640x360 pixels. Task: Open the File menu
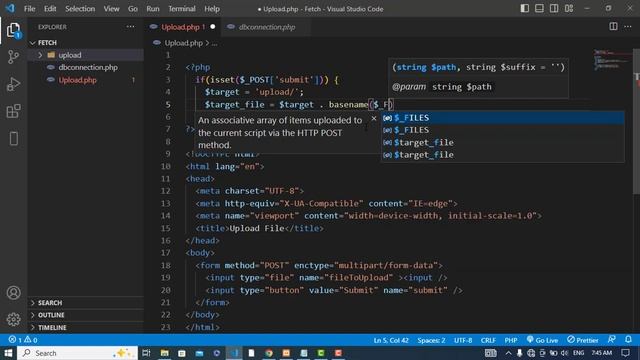click(x=29, y=9)
